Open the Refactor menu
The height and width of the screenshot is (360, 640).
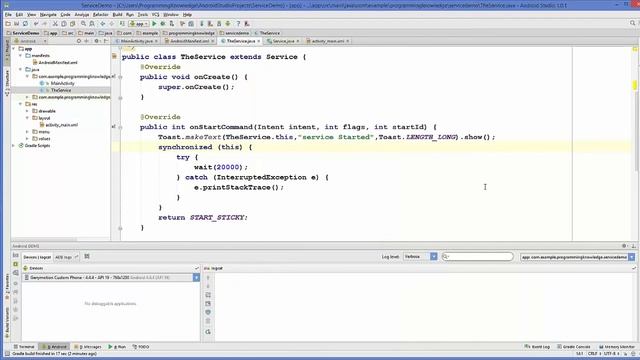(100, 15)
